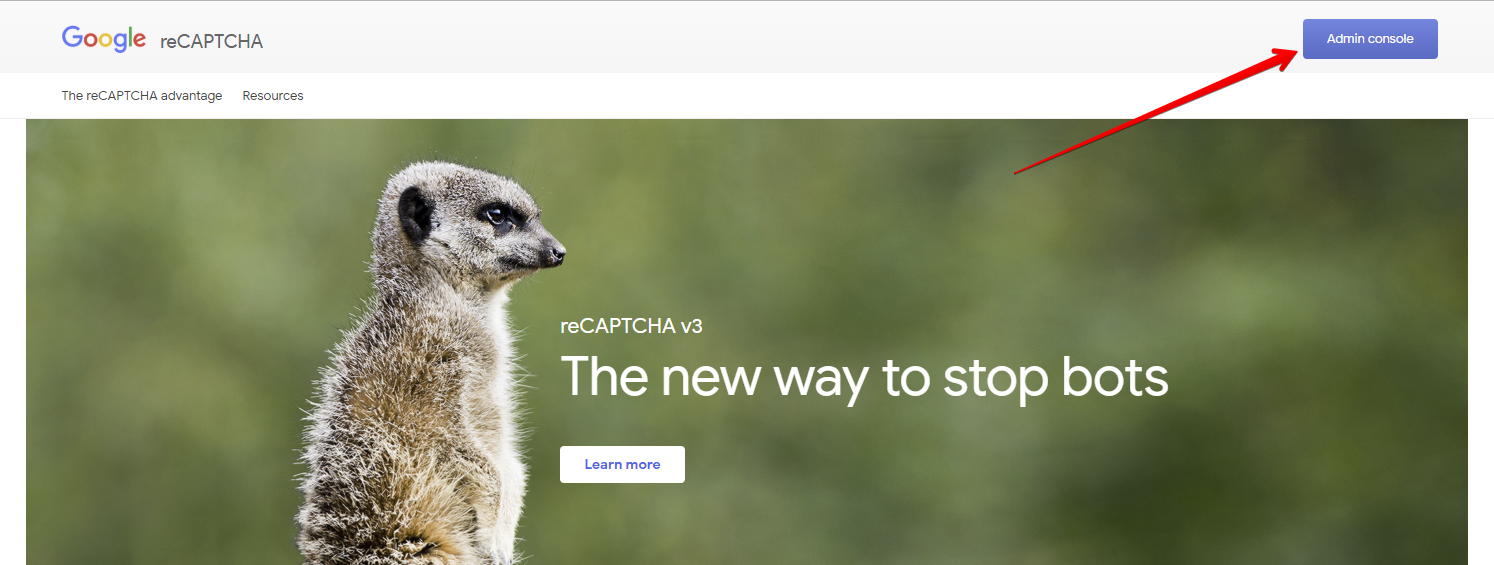1494x565 pixels.
Task: Click the Google logo
Action: coord(104,39)
